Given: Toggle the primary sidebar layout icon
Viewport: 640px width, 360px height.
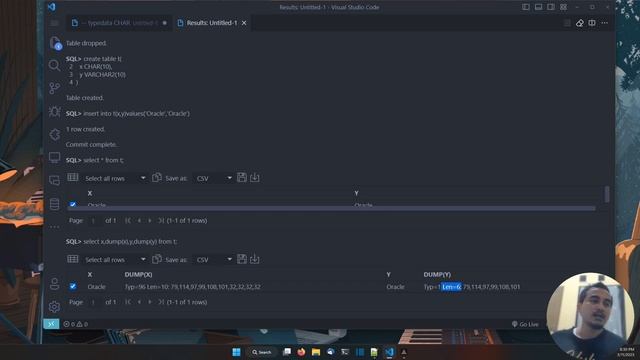Looking at the screenshot, I should 526,7.
